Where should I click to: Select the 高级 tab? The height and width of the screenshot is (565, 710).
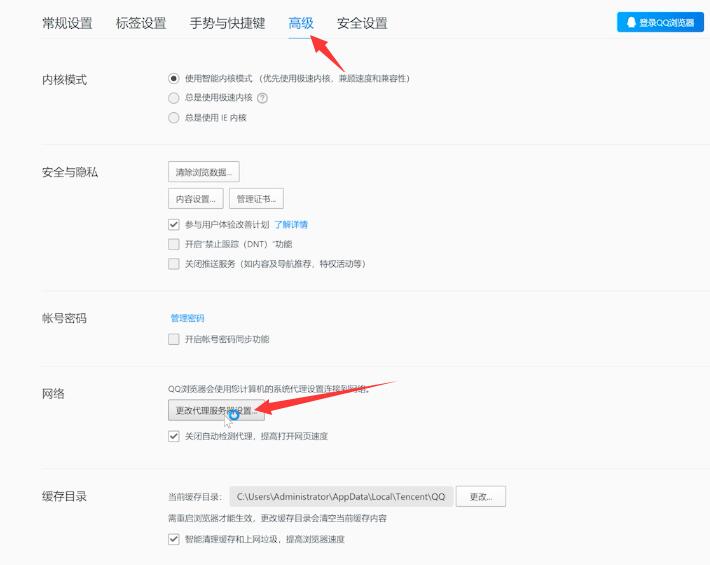pyautogui.click(x=301, y=23)
